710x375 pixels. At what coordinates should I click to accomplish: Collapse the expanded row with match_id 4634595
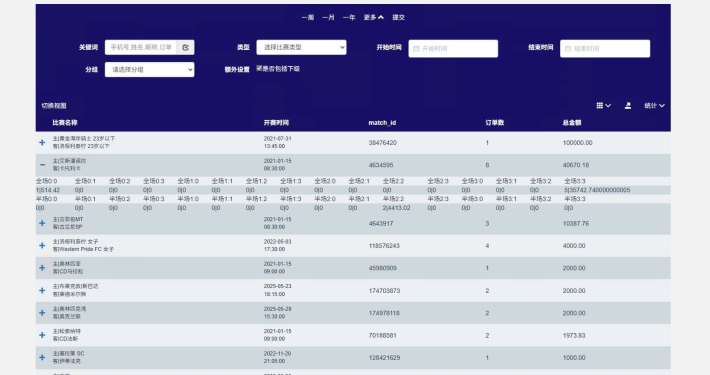[x=42, y=165]
